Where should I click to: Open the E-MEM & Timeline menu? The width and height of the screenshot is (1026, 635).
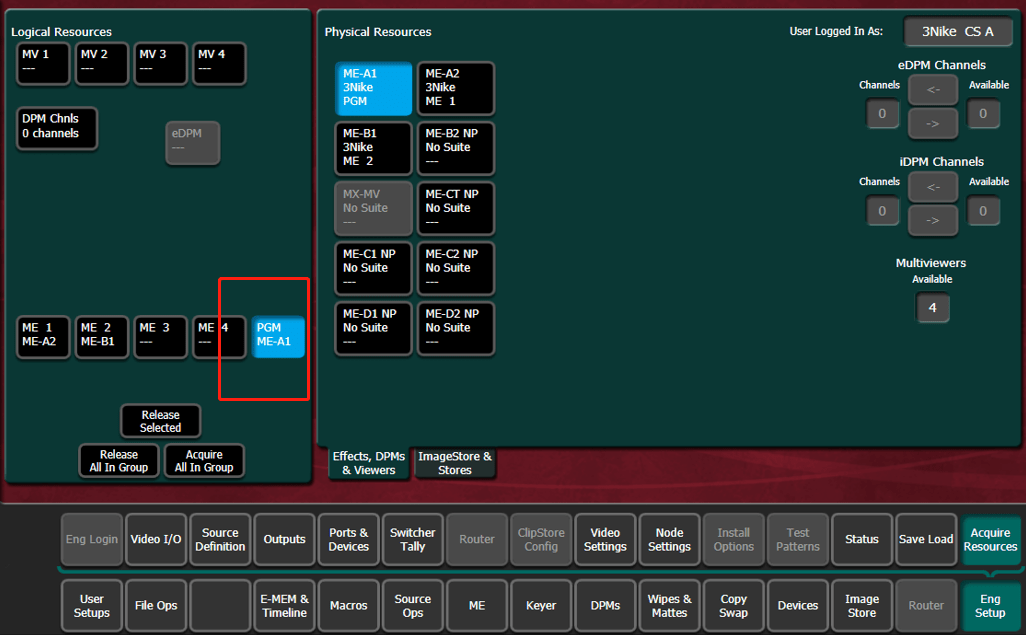(x=284, y=605)
